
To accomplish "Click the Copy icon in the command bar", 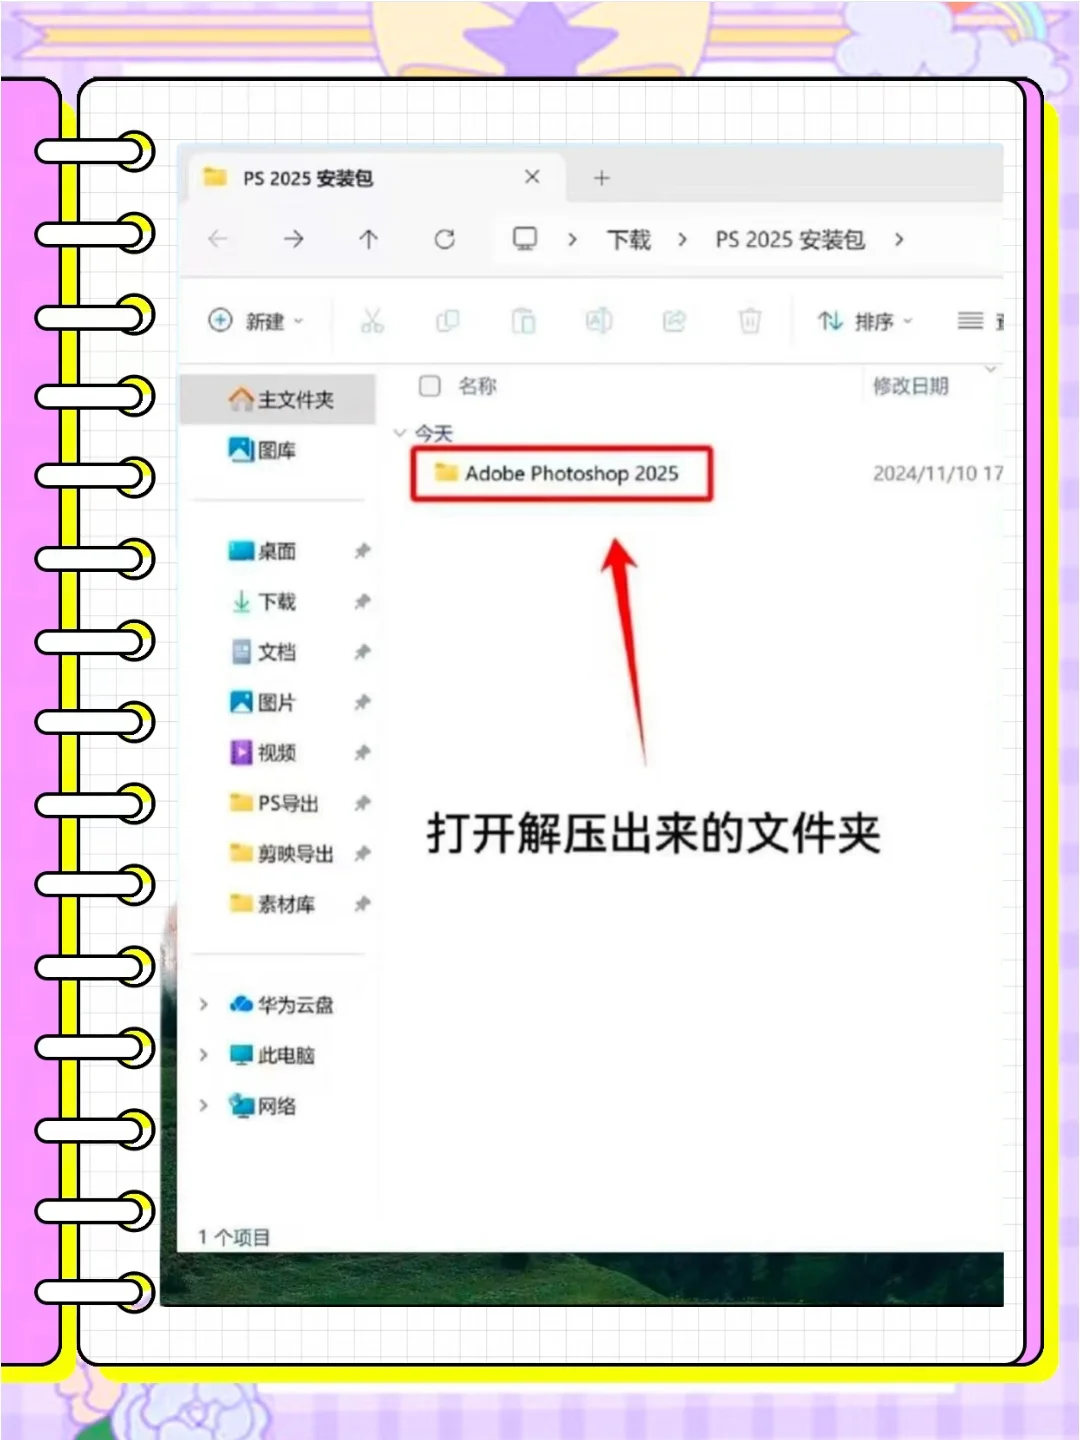I will (448, 321).
